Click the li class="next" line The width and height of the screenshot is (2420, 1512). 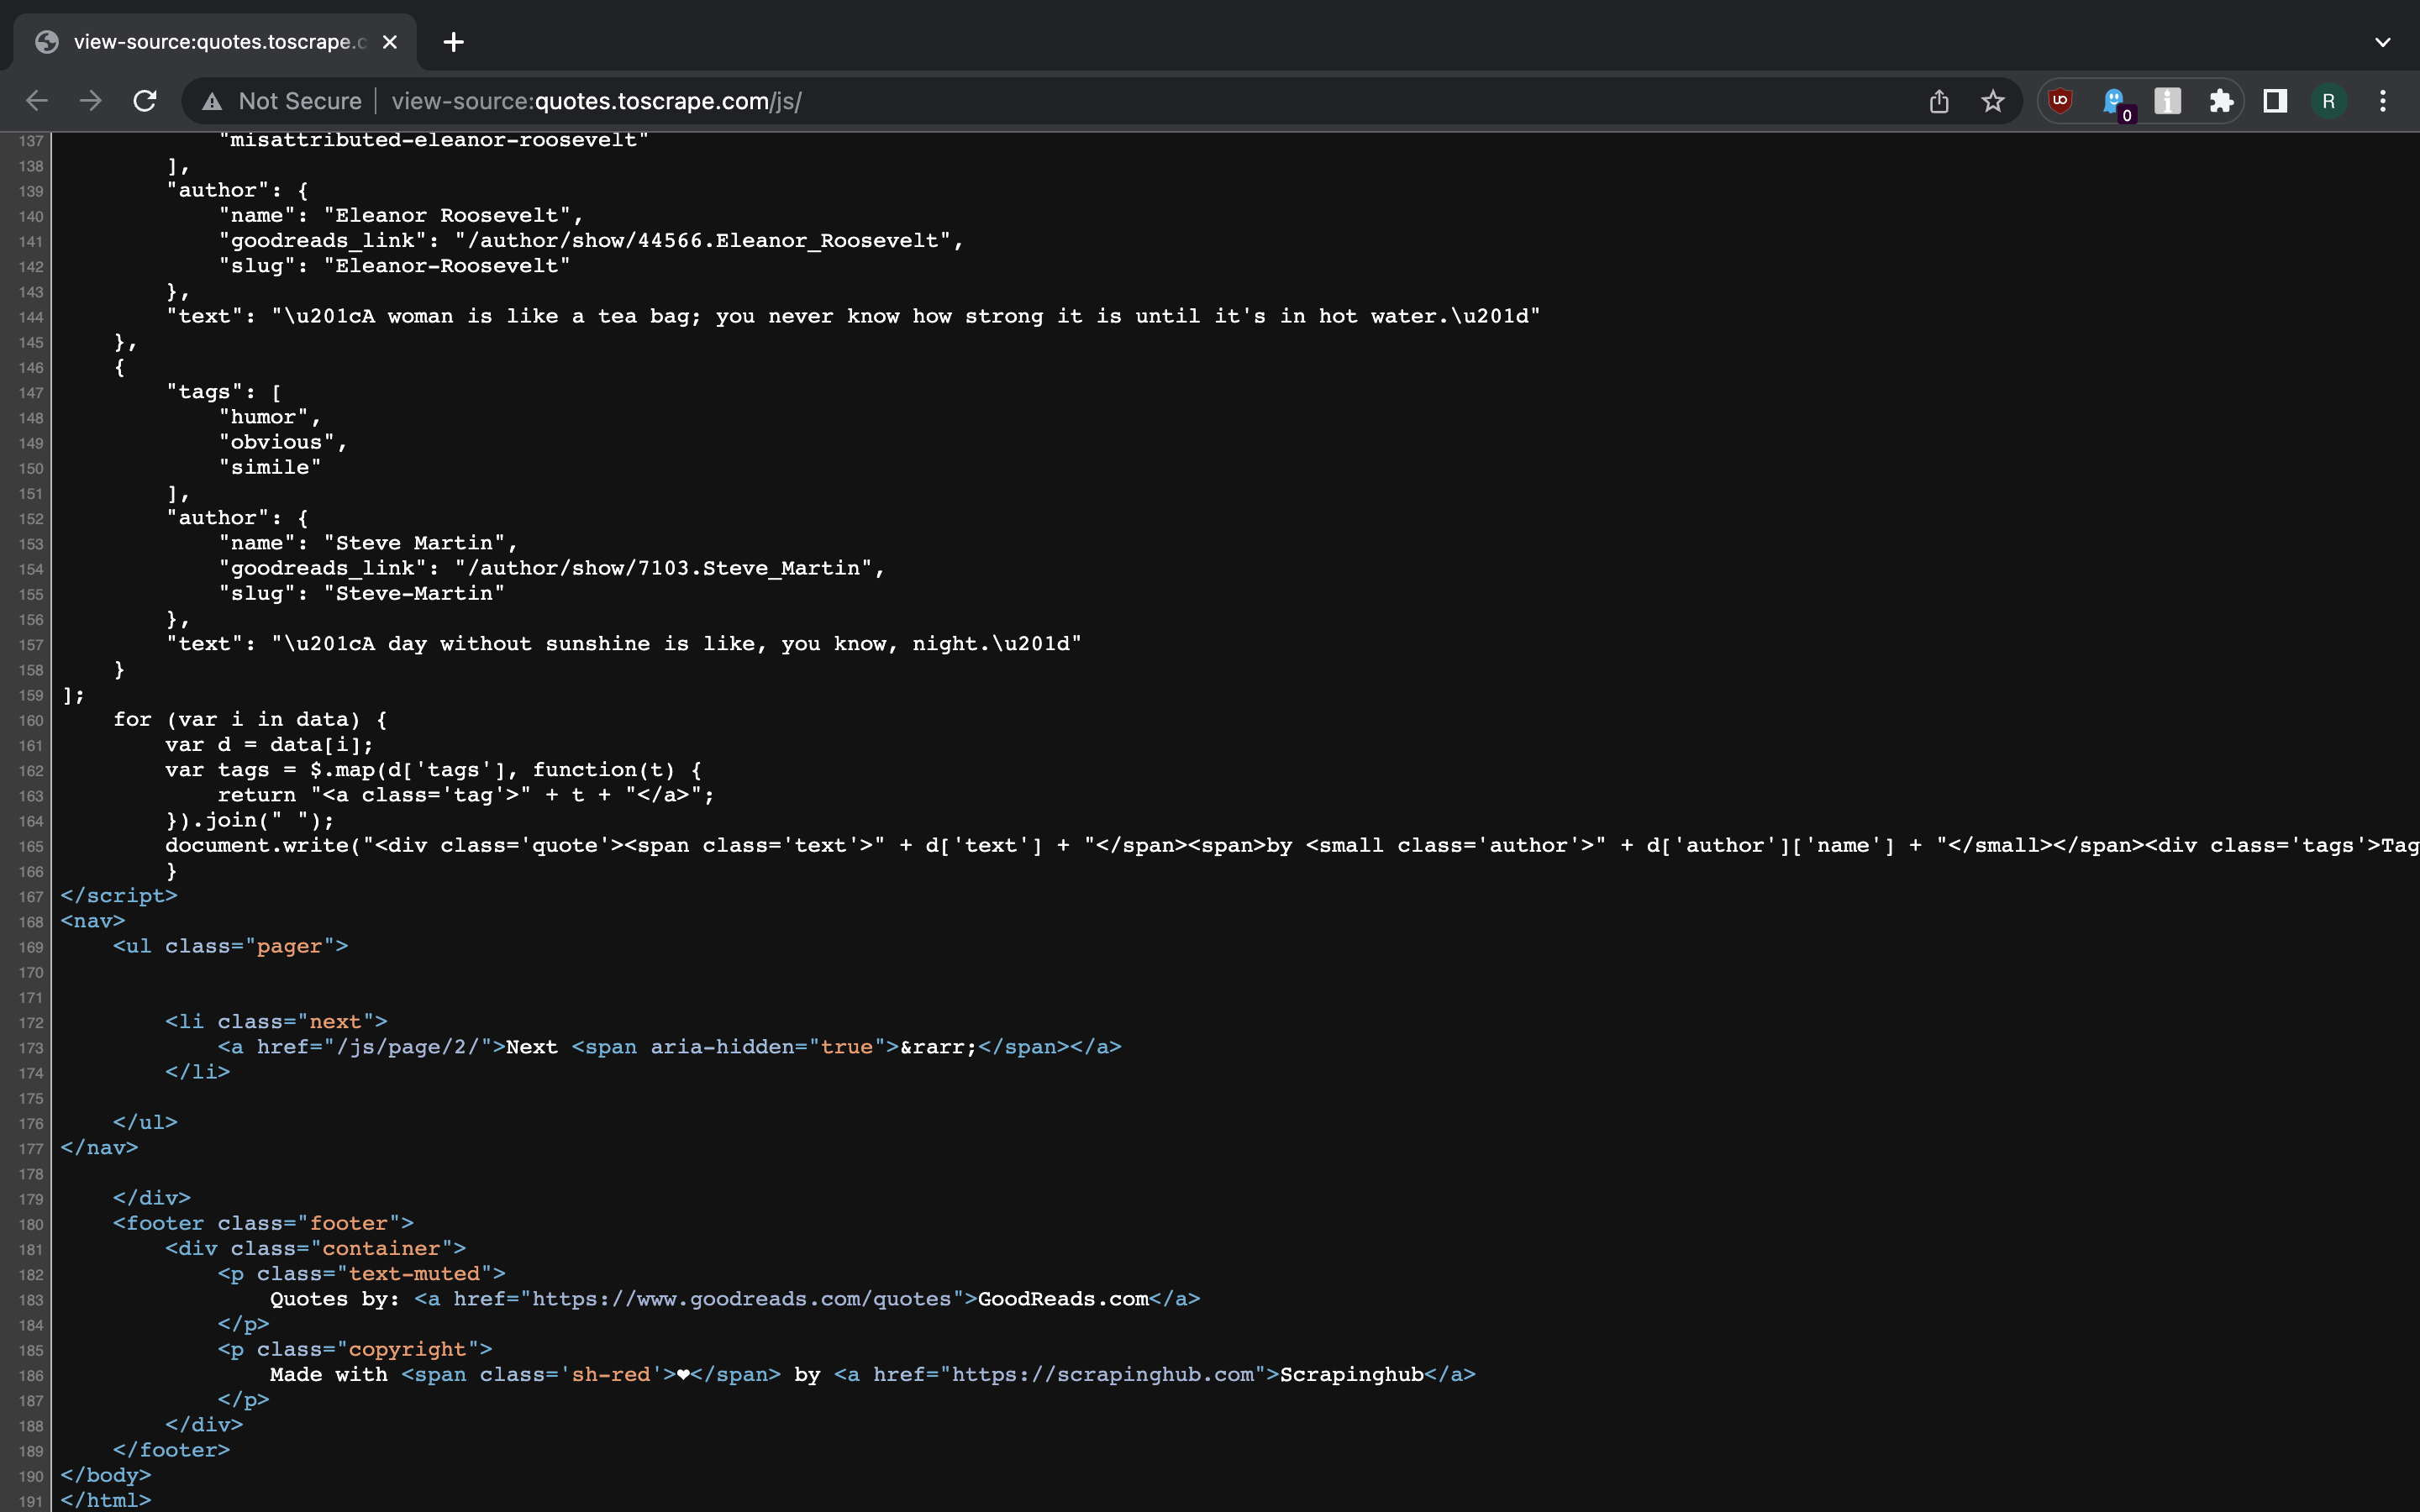coord(277,1022)
